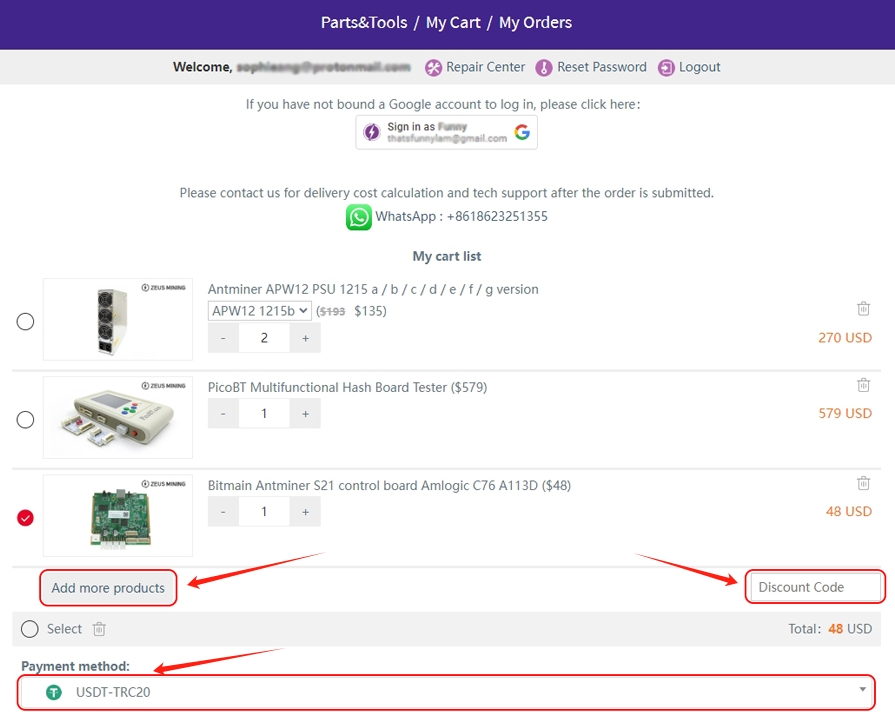Click the Add more products button
This screenshot has height=712, width=895.
[x=108, y=588]
